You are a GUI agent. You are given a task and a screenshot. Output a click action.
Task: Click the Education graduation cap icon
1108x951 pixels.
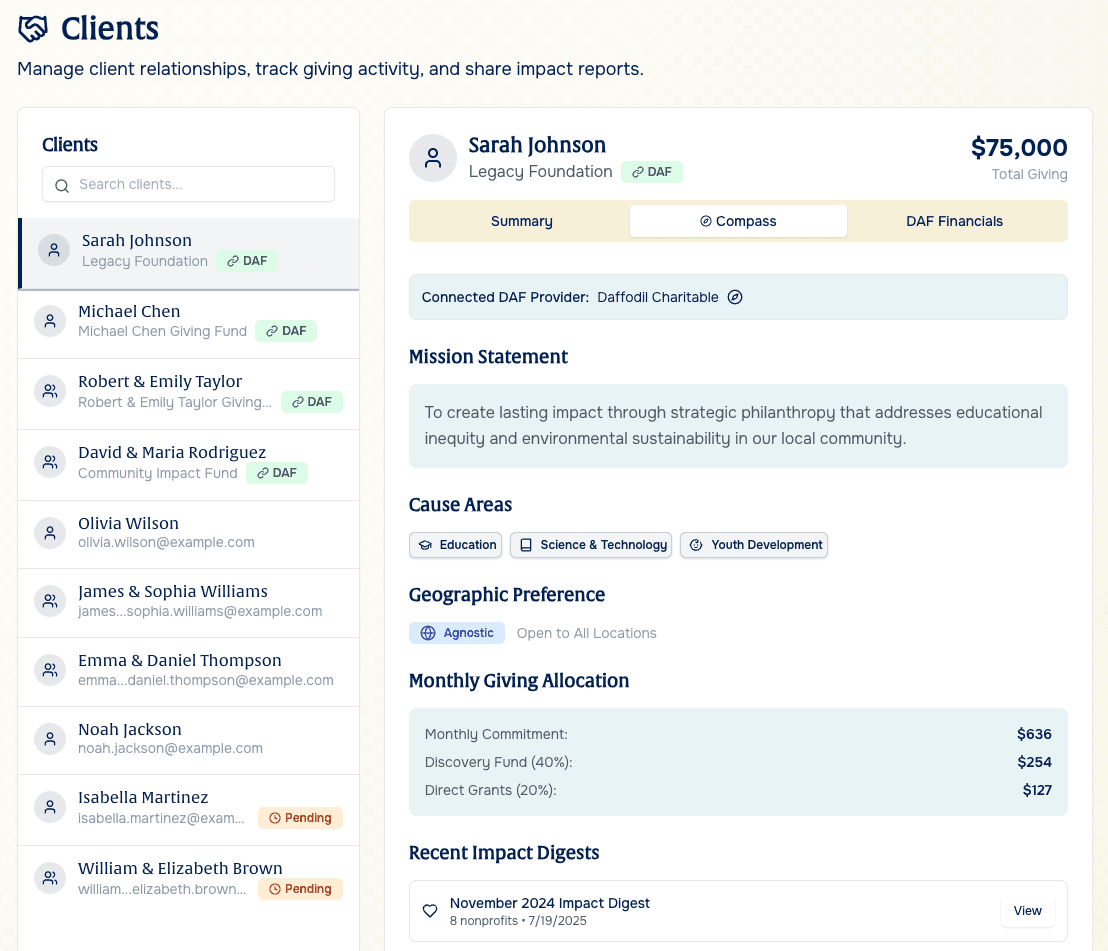pyautogui.click(x=426, y=545)
